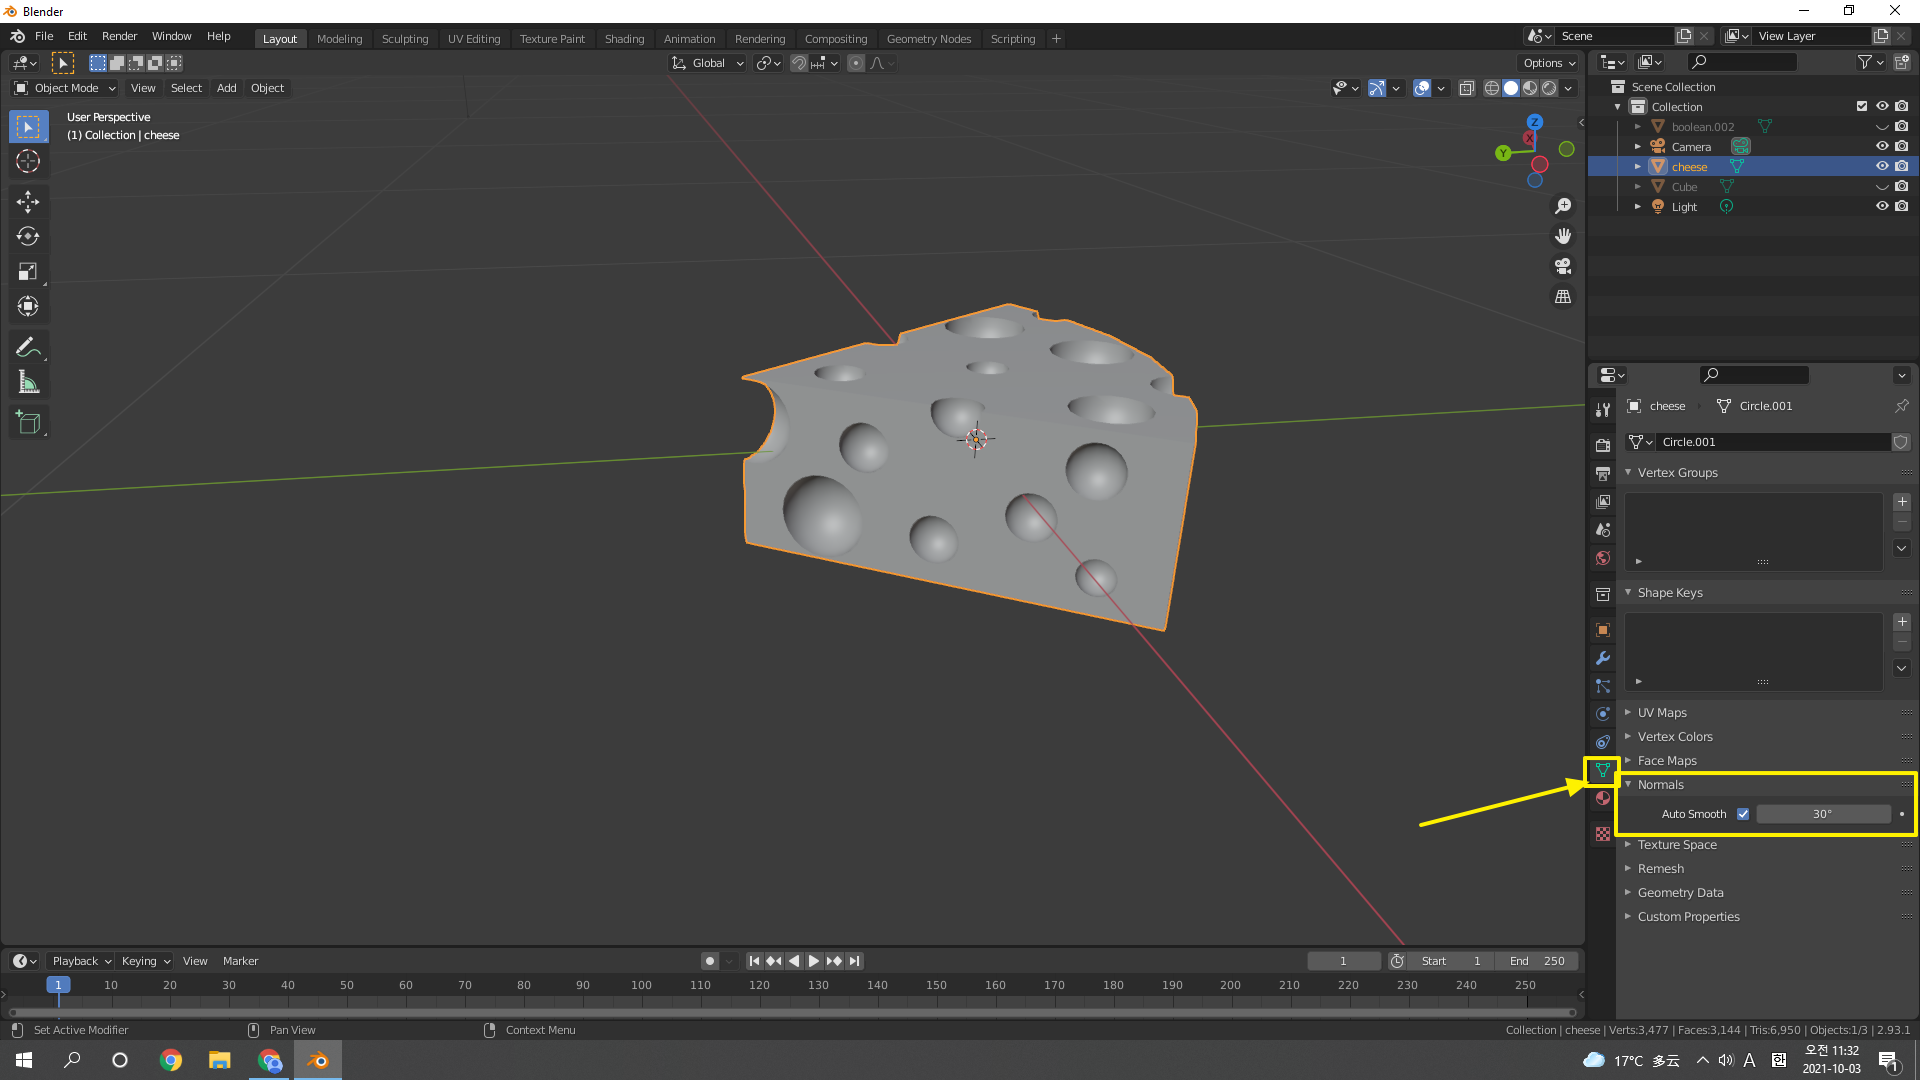Switch to the Shading workspace tab
This screenshot has height=1080, width=1920.
click(624, 39)
